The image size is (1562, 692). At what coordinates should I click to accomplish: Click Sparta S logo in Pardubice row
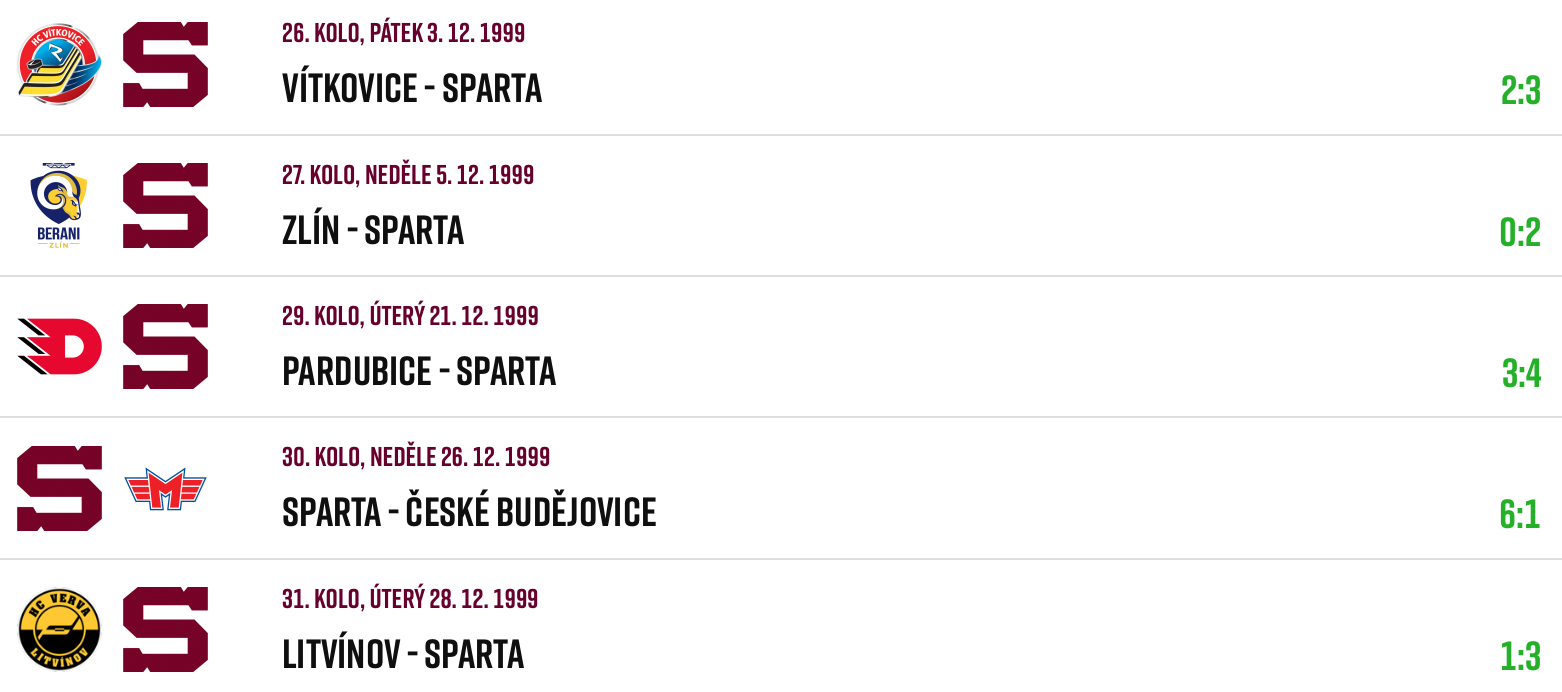165,346
